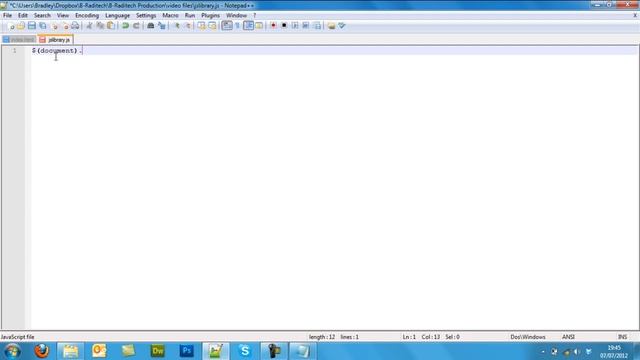The width and height of the screenshot is (640, 360).
Task: Open the Windows Start menu orb
Action: click(12, 351)
